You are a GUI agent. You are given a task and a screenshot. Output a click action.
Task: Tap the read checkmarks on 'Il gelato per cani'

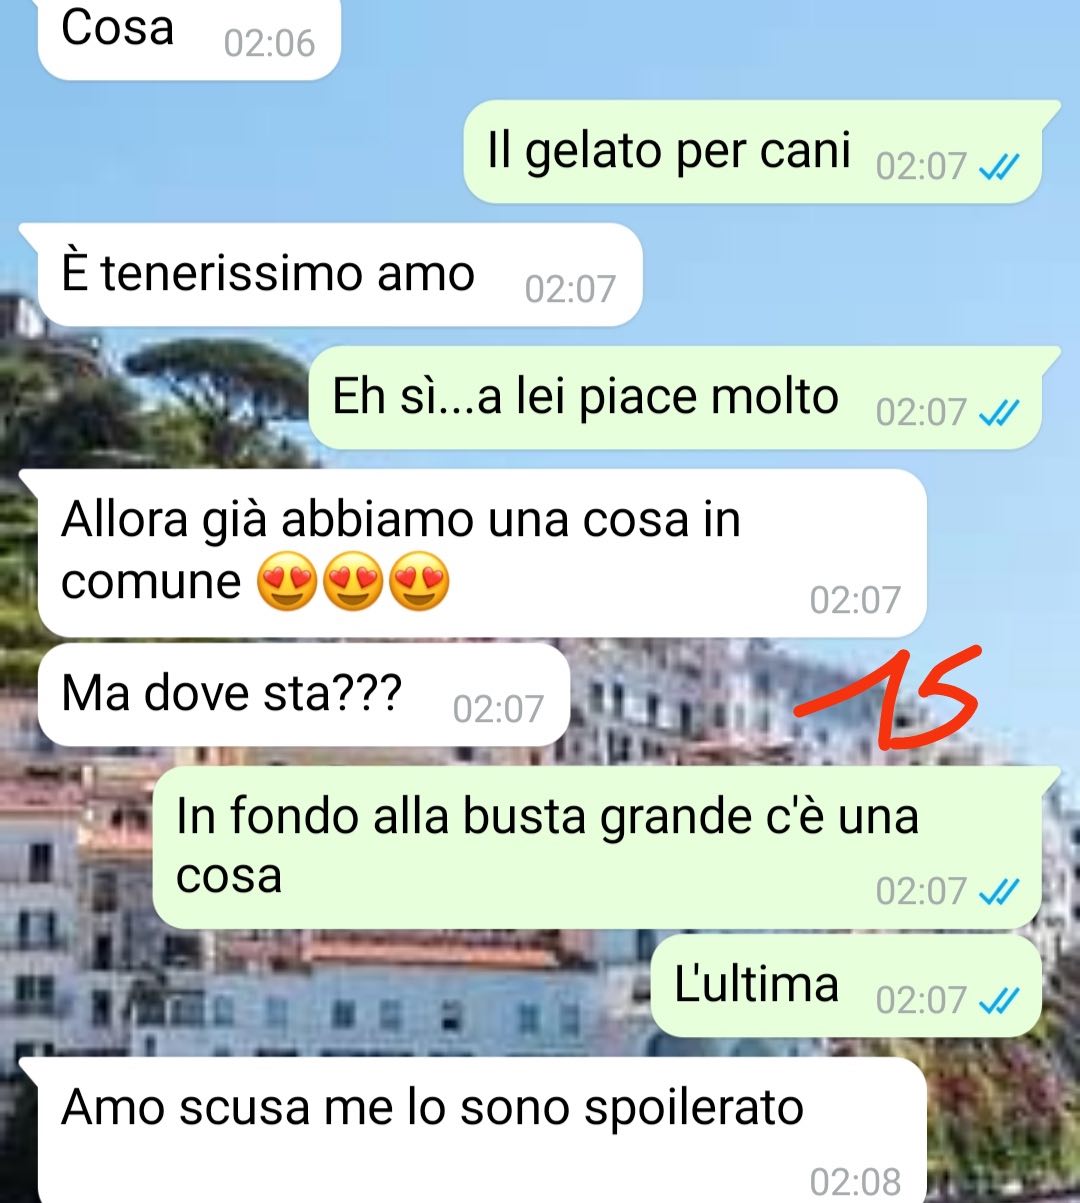(x=998, y=167)
